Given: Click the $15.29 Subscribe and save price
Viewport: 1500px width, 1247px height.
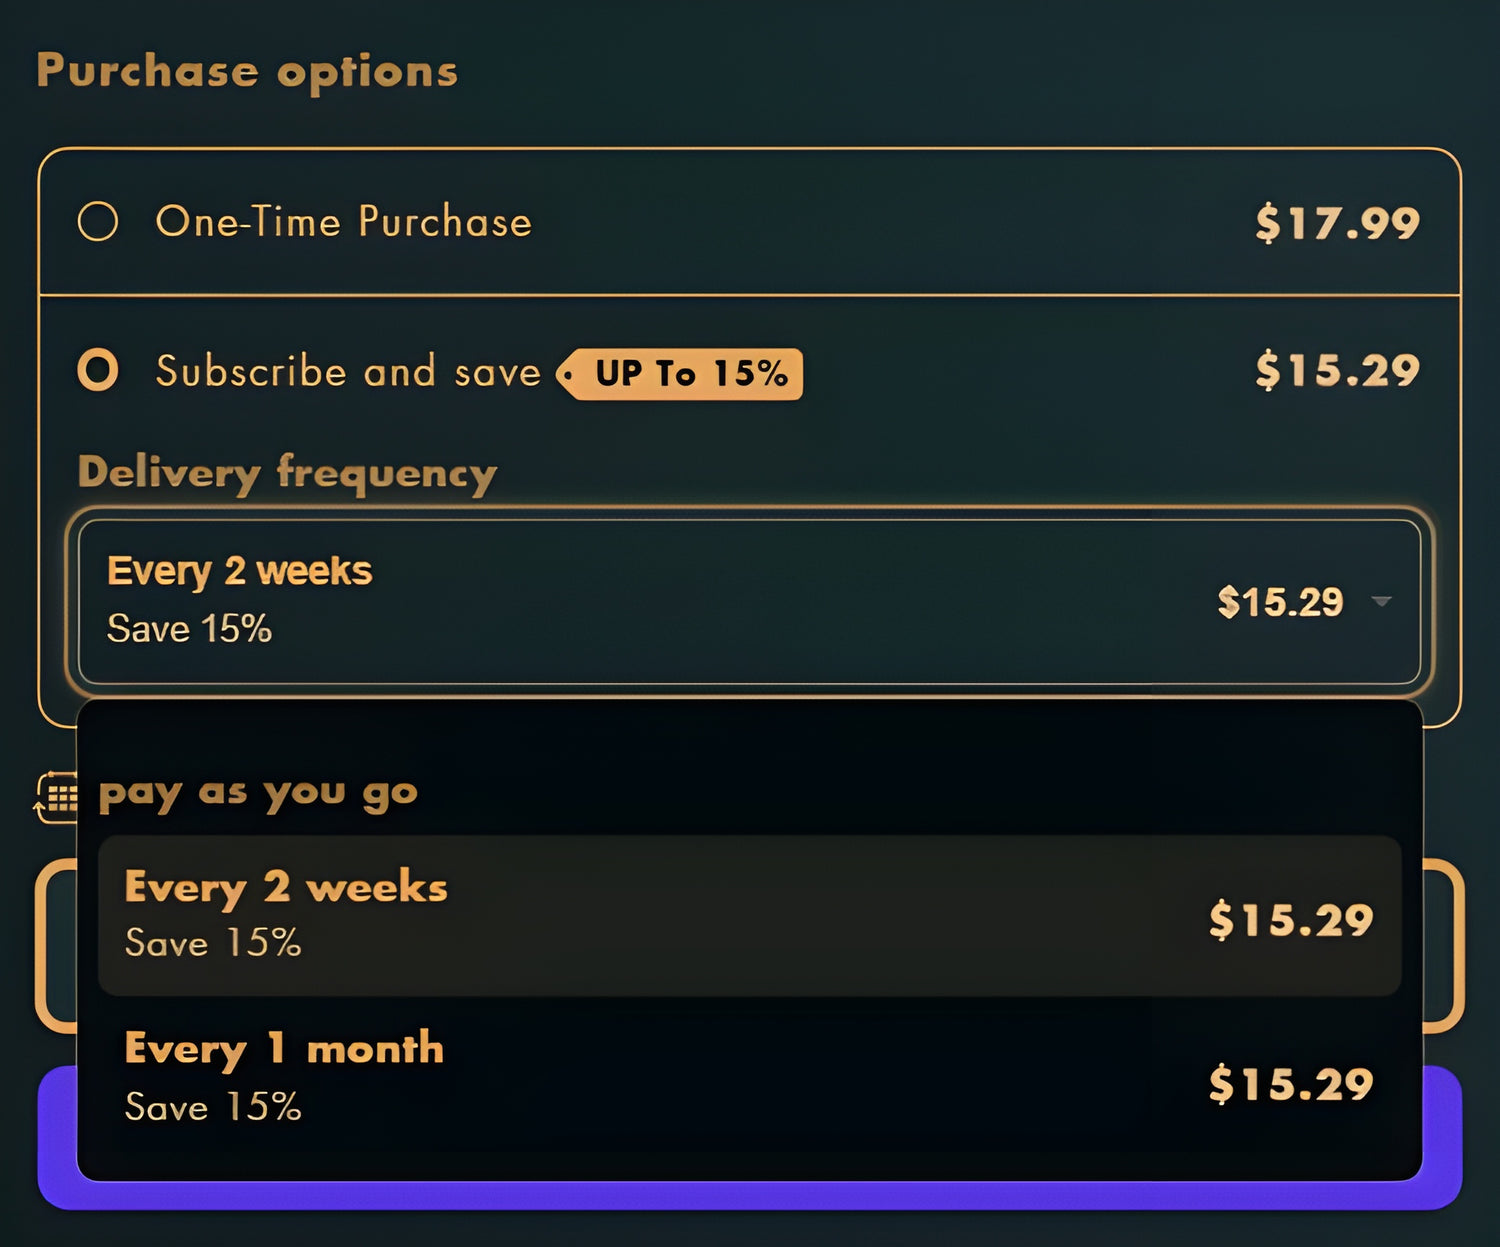Looking at the screenshot, I should [x=1337, y=370].
